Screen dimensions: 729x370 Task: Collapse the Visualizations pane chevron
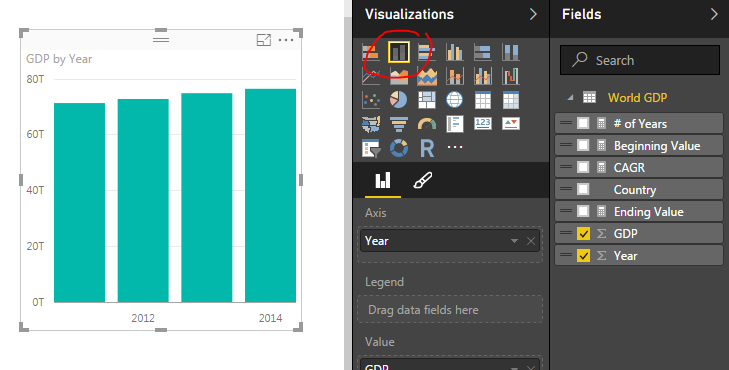(533, 14)
